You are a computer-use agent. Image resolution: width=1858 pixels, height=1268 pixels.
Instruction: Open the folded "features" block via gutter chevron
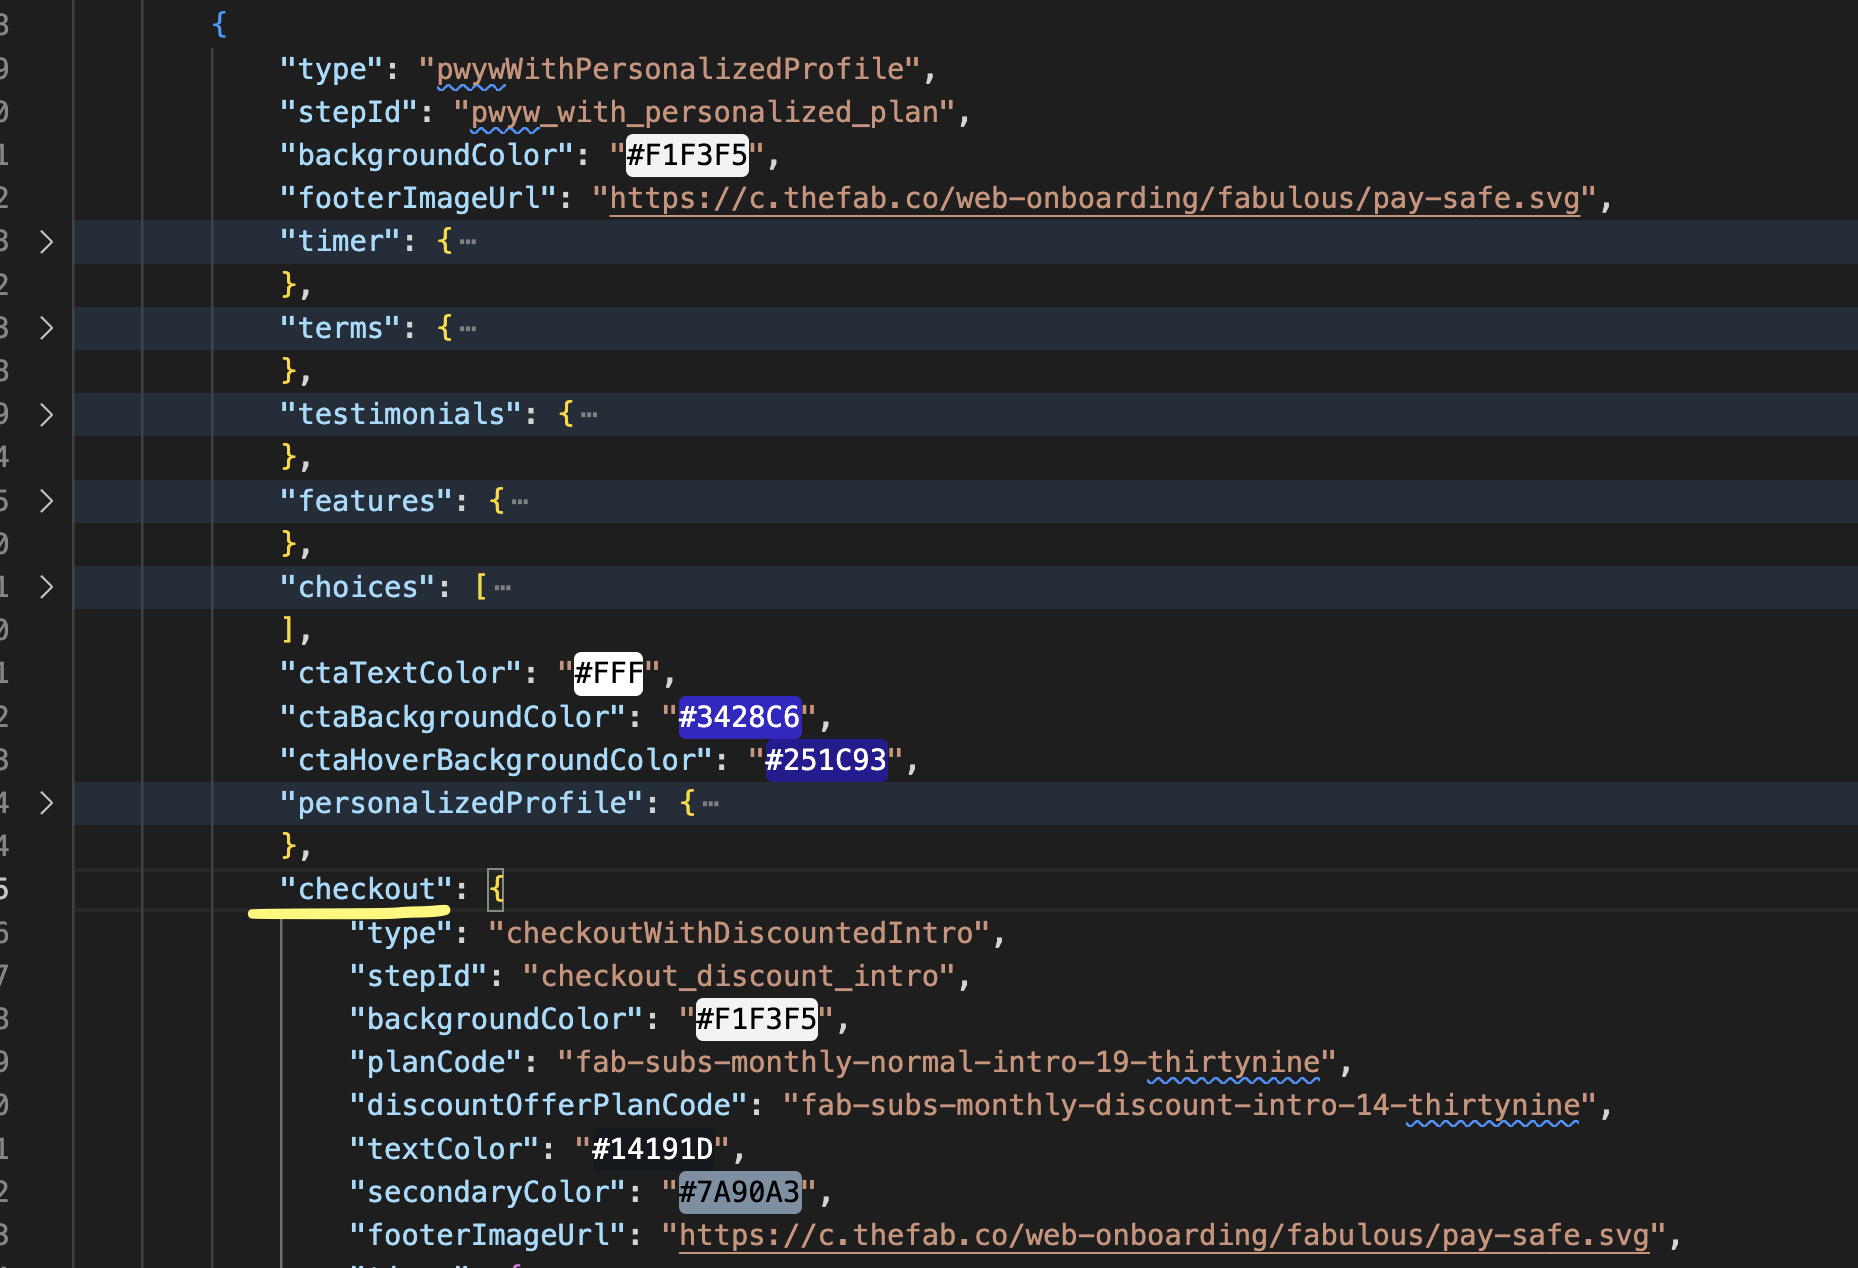pos(46,501)
